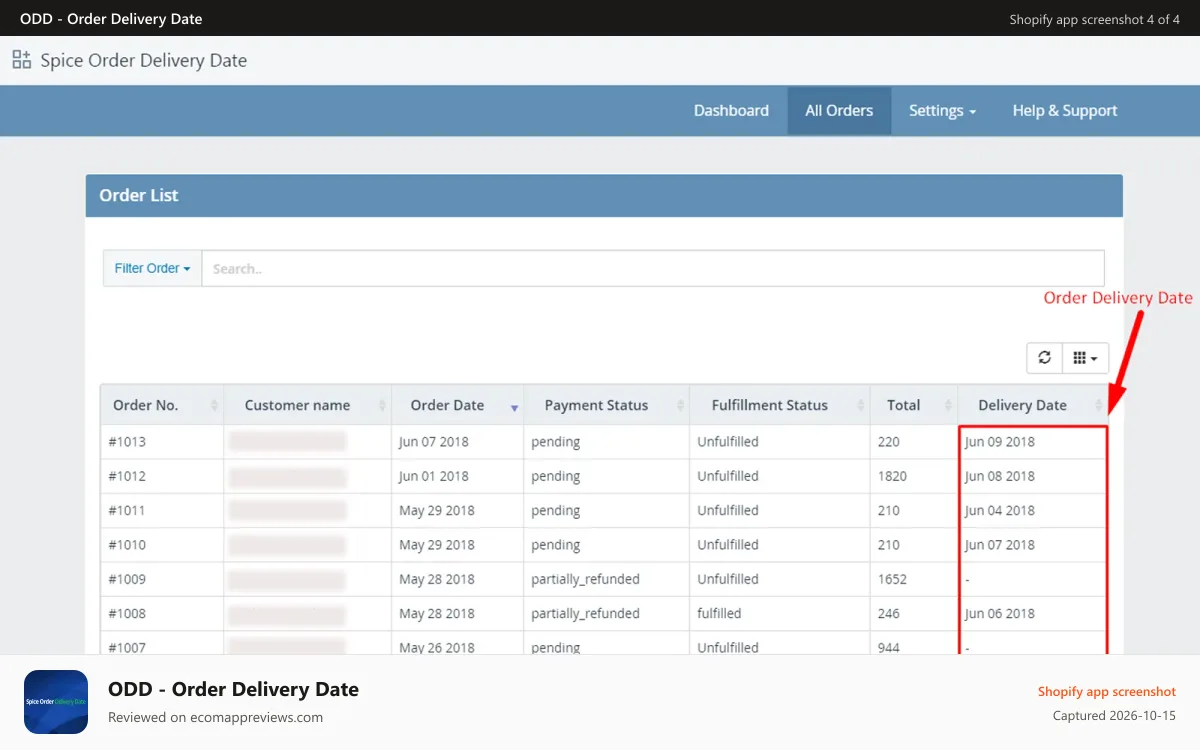Click total value 246
The height and width of the screenshot is (750, 1200).
coord(888,613)
